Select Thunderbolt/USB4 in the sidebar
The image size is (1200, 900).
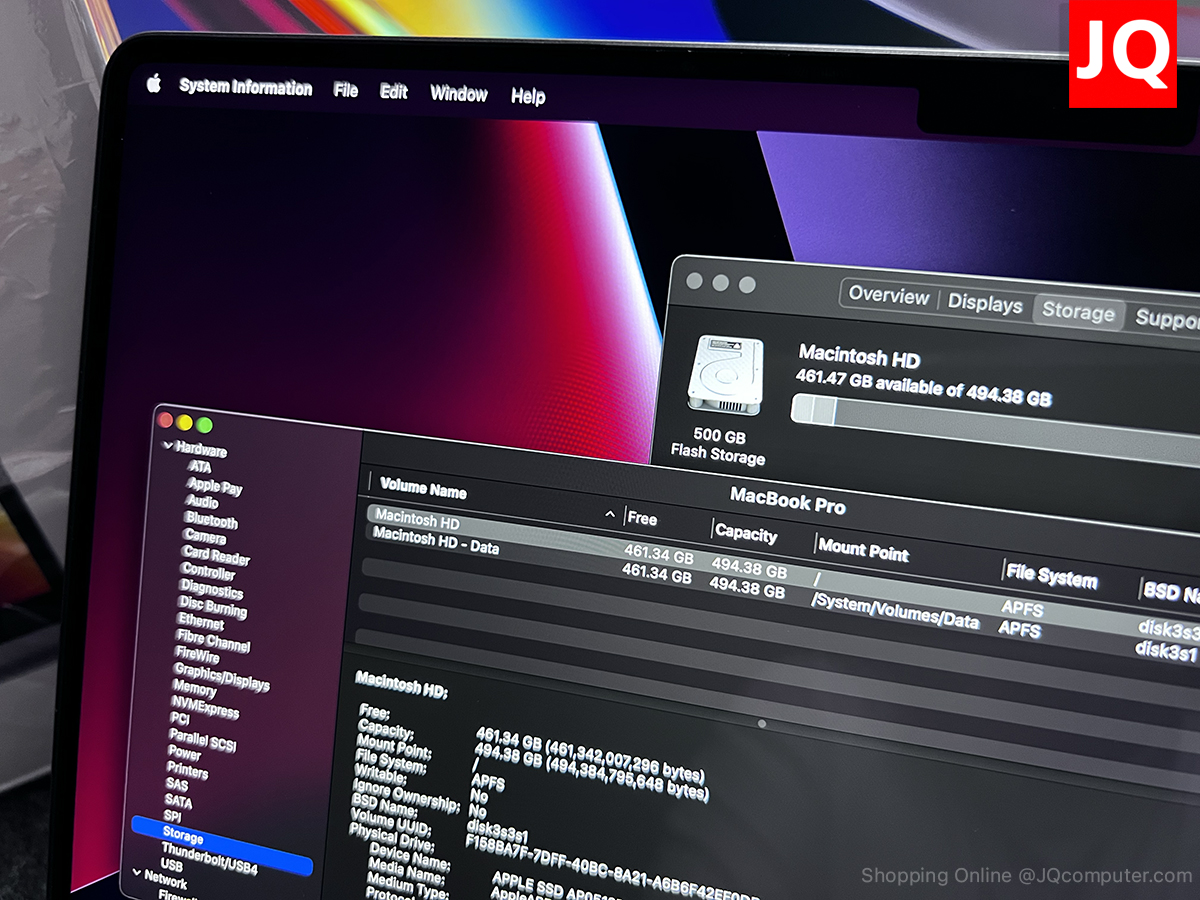coord(209,861)
